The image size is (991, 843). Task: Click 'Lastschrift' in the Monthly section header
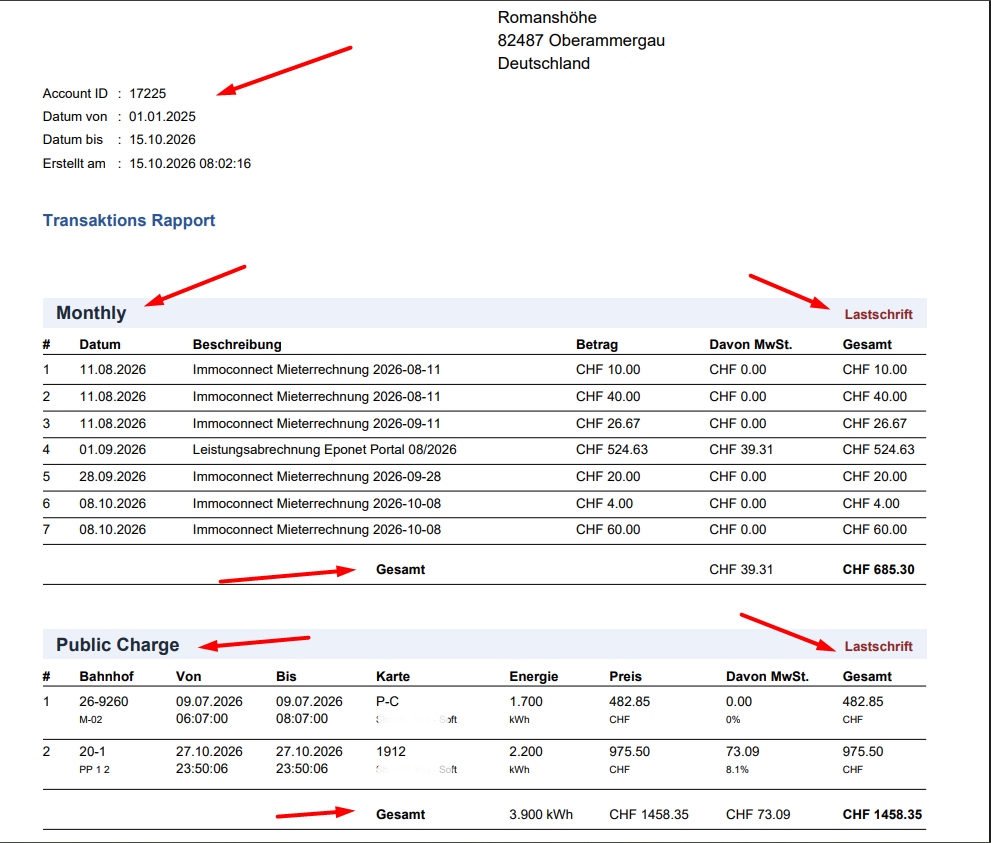click(879, 315)
